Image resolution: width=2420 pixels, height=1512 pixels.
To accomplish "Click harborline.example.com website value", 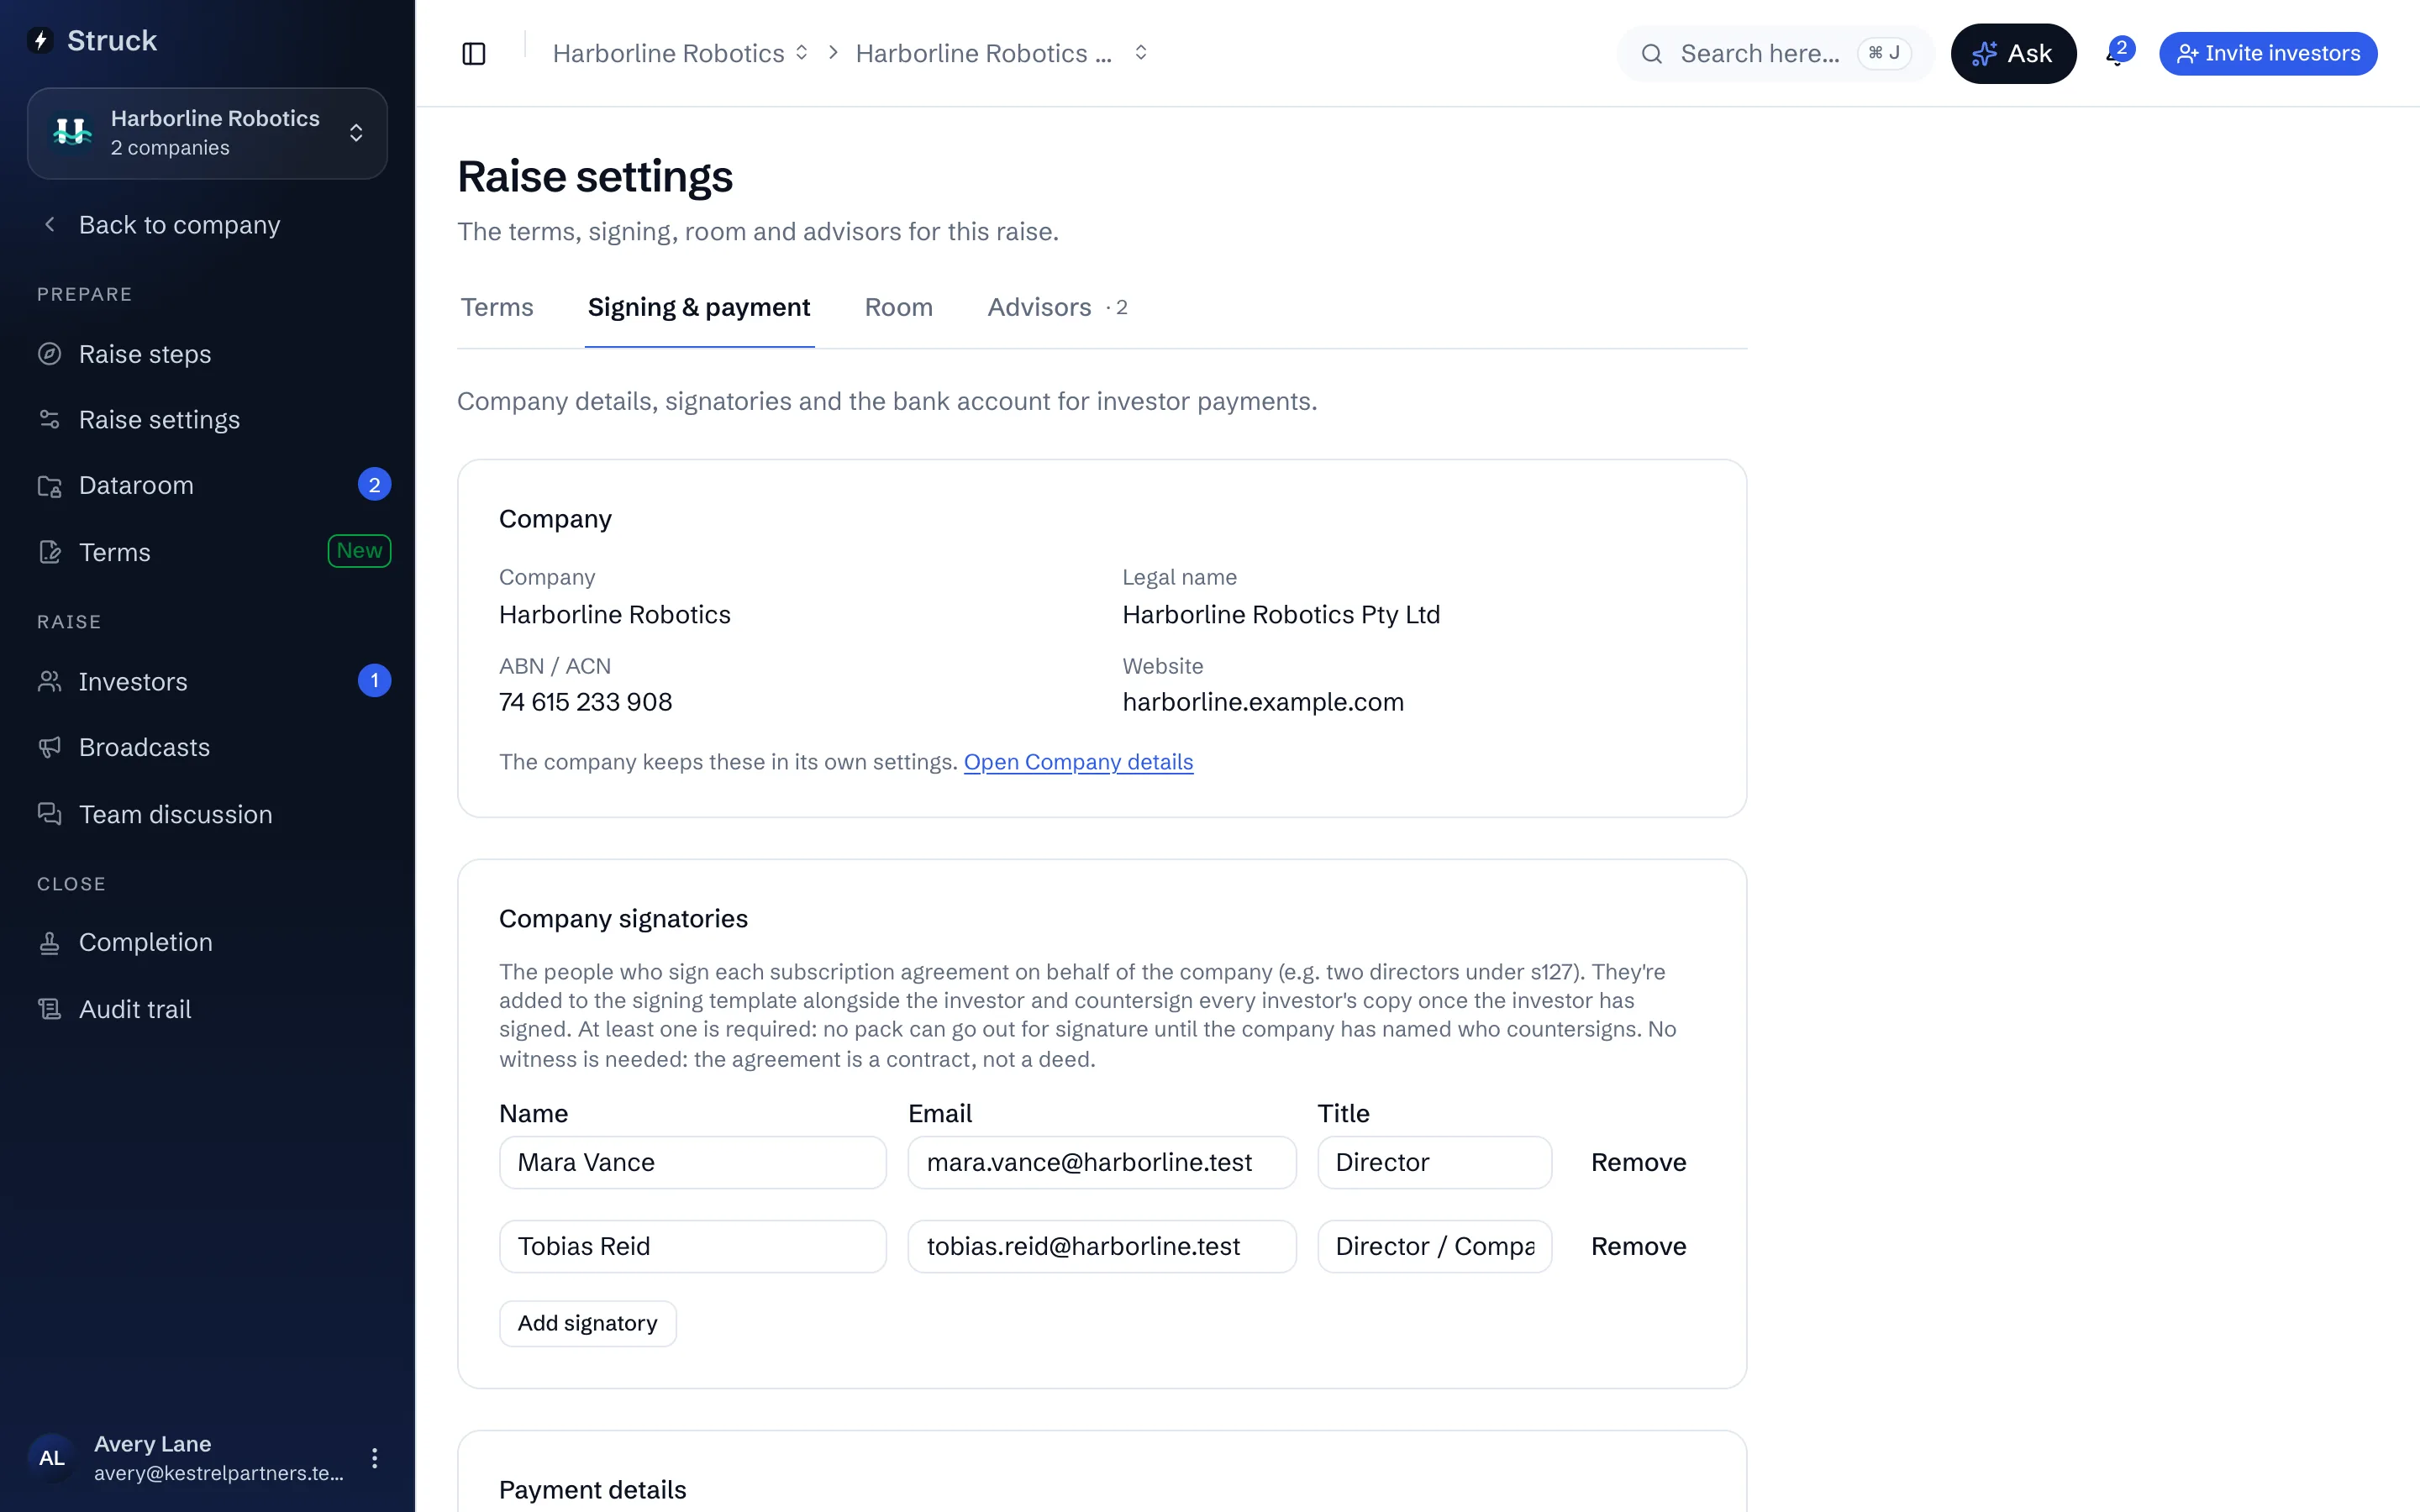I will [1263, 702].
